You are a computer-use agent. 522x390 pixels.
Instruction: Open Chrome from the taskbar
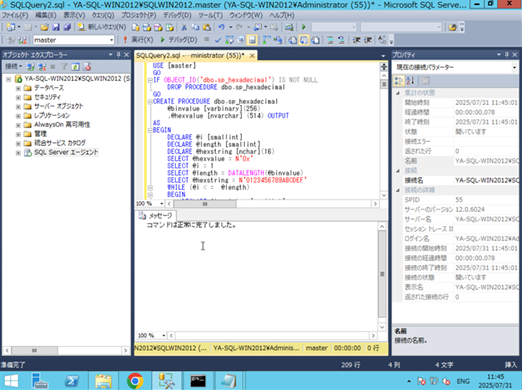click(x=135, y=381)
